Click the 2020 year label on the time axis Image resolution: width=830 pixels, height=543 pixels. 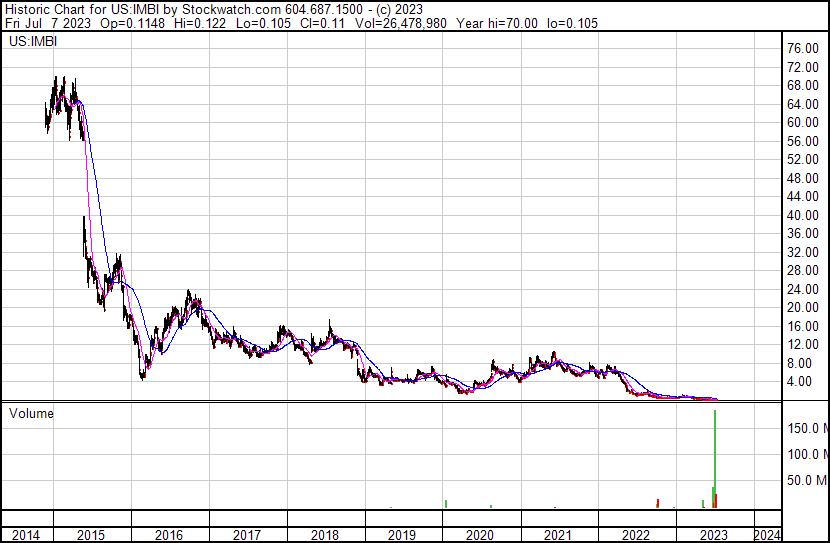pos(480,535)
